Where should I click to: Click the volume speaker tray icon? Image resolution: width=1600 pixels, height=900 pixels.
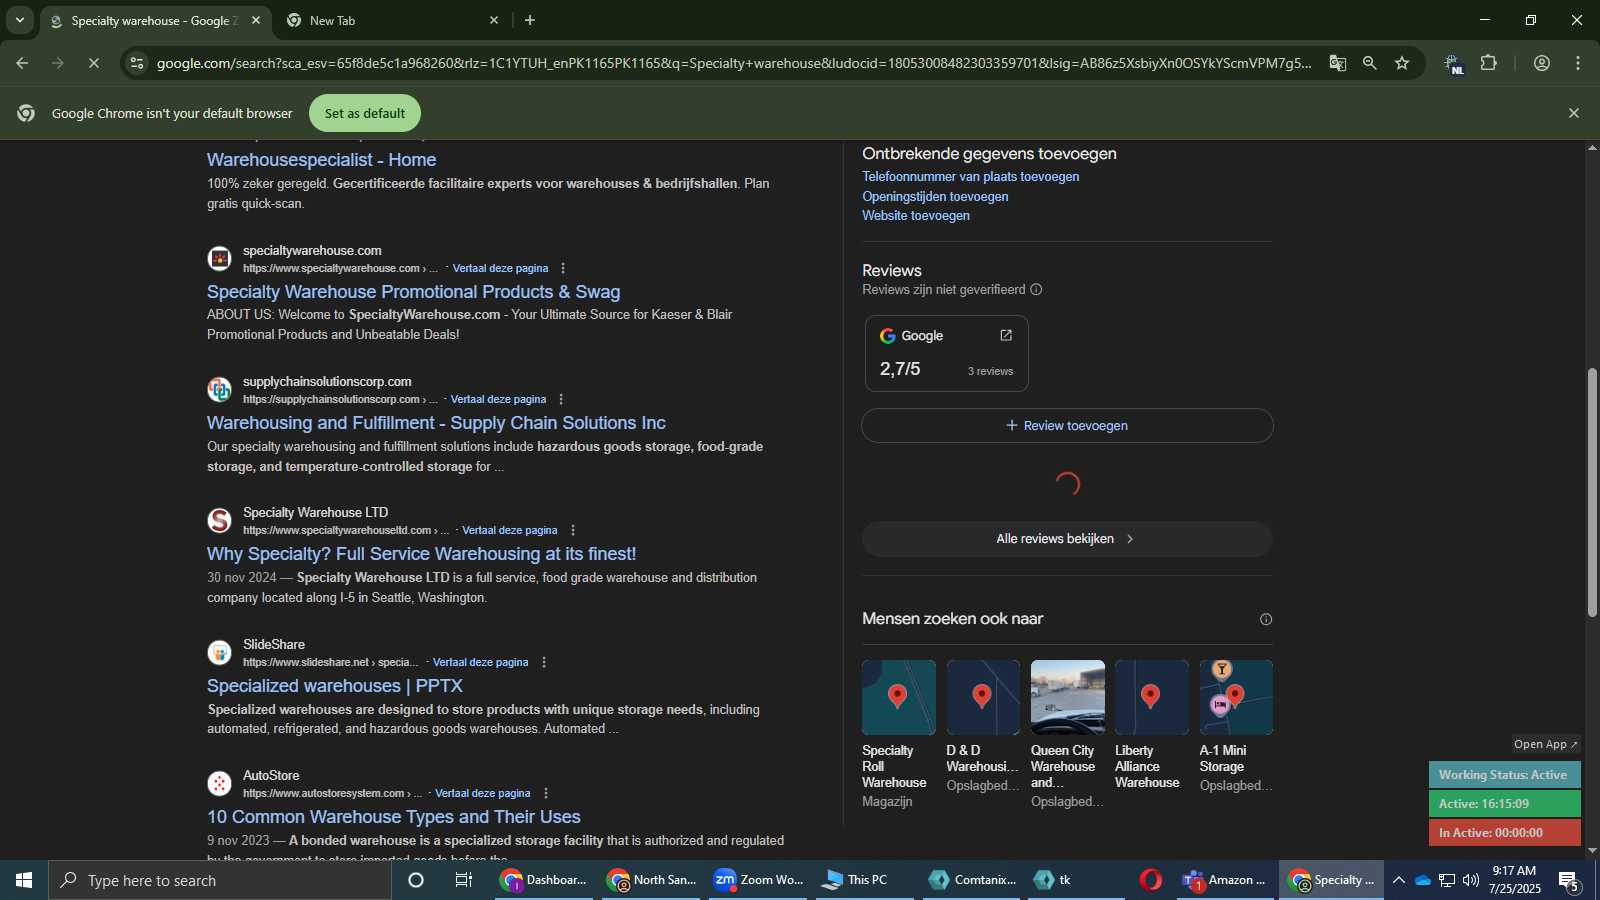tap(1470, 880)
